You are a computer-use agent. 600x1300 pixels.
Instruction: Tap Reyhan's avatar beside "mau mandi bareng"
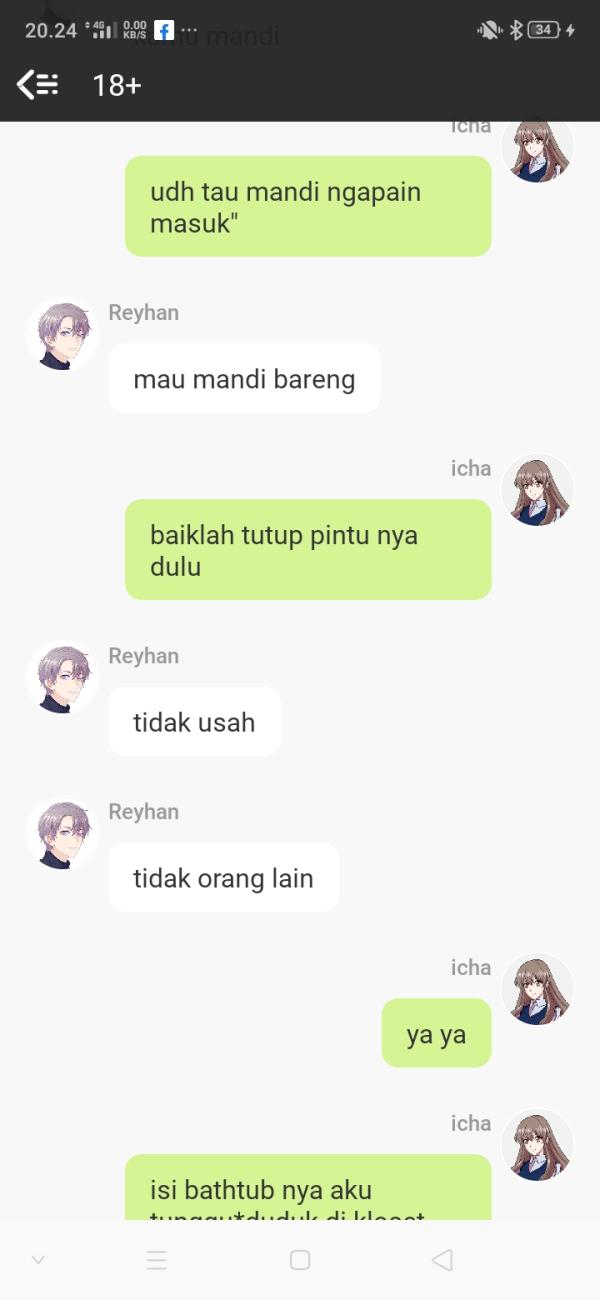(x=63, y=335)
